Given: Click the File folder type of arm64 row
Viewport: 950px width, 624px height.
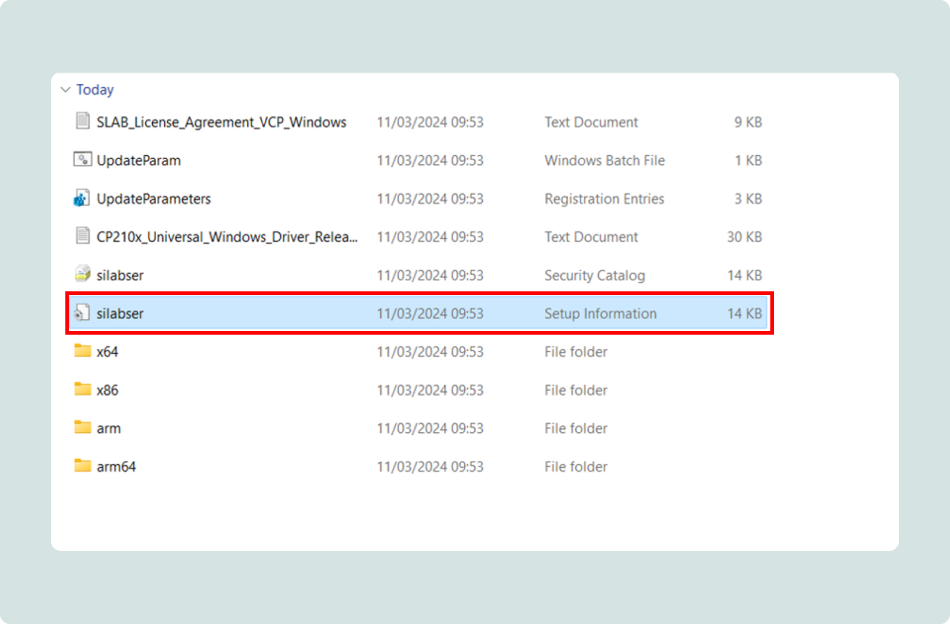Looking at the screenshot, I should [x=576, y=466].
